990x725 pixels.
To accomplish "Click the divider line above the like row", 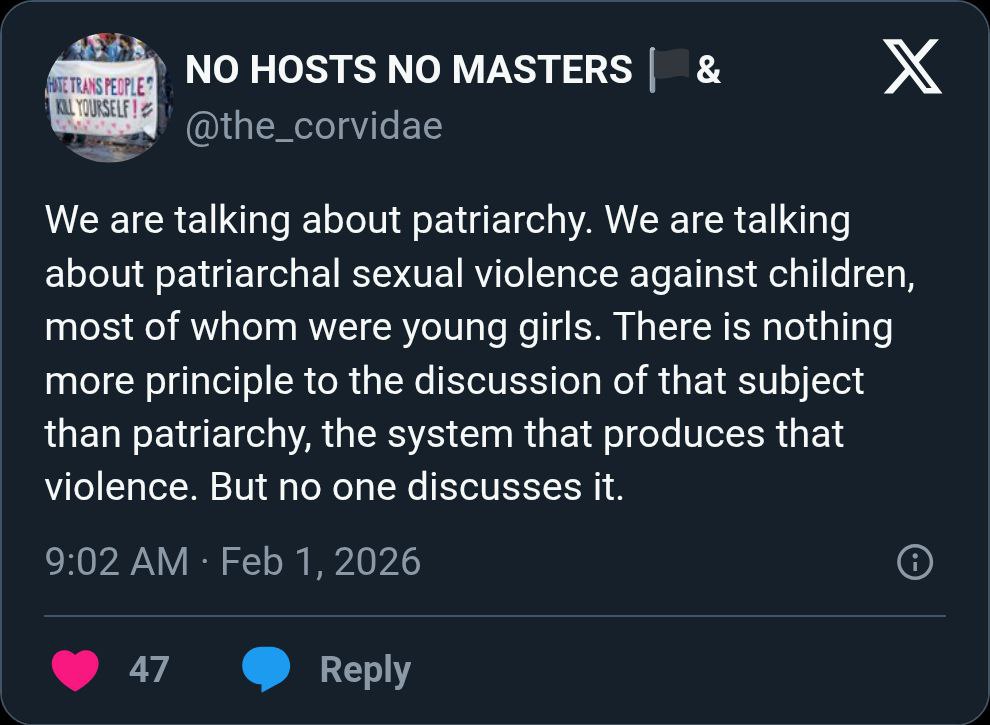I will [x=495, y=616].
